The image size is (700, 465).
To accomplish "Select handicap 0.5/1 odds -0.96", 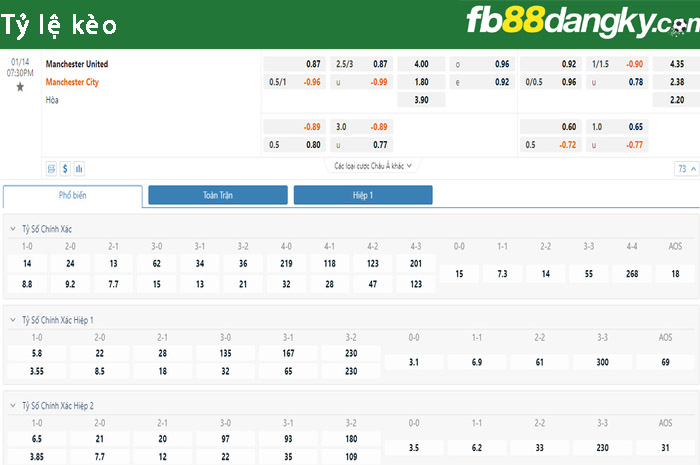I will [295, 82].
